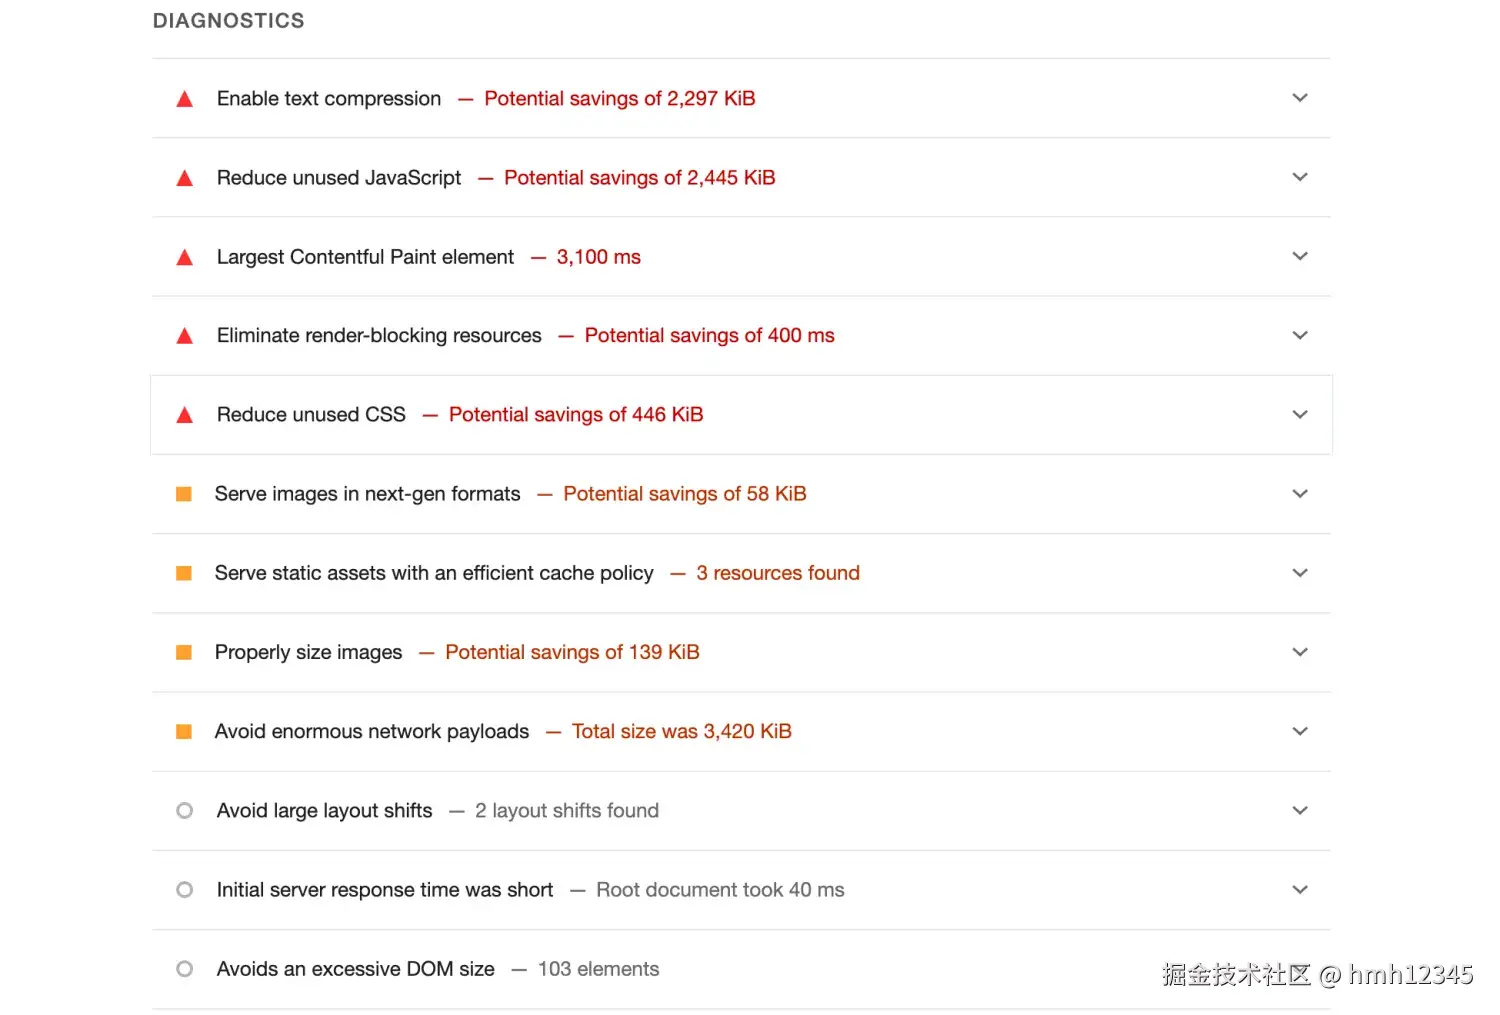Click the Properly size images audit title
This screenshot has width=1500, height=1015.
tap(308, 652)
